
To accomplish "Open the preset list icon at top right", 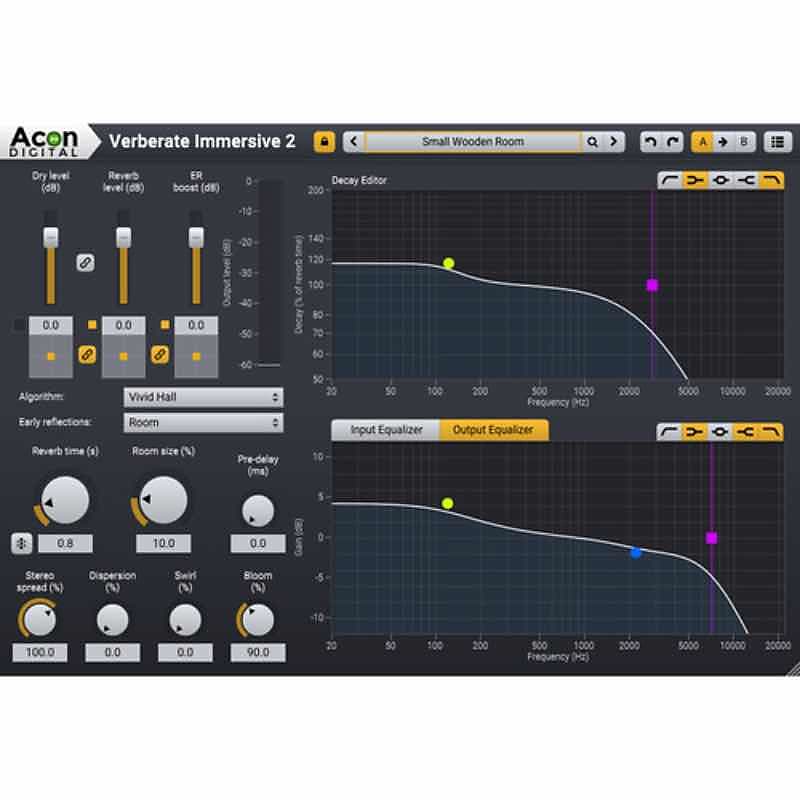I will click(780, 140).
